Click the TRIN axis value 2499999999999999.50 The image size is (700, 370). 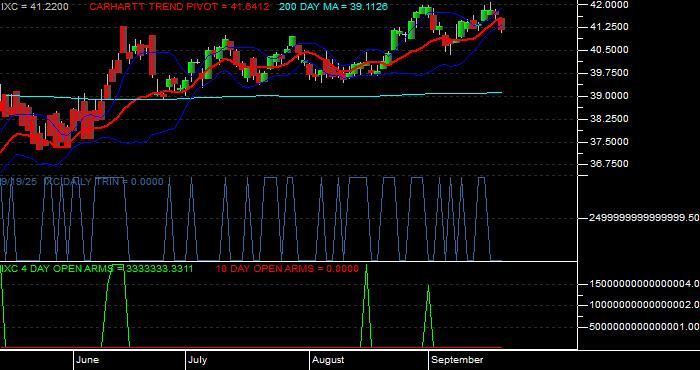[x=644, y=218]
